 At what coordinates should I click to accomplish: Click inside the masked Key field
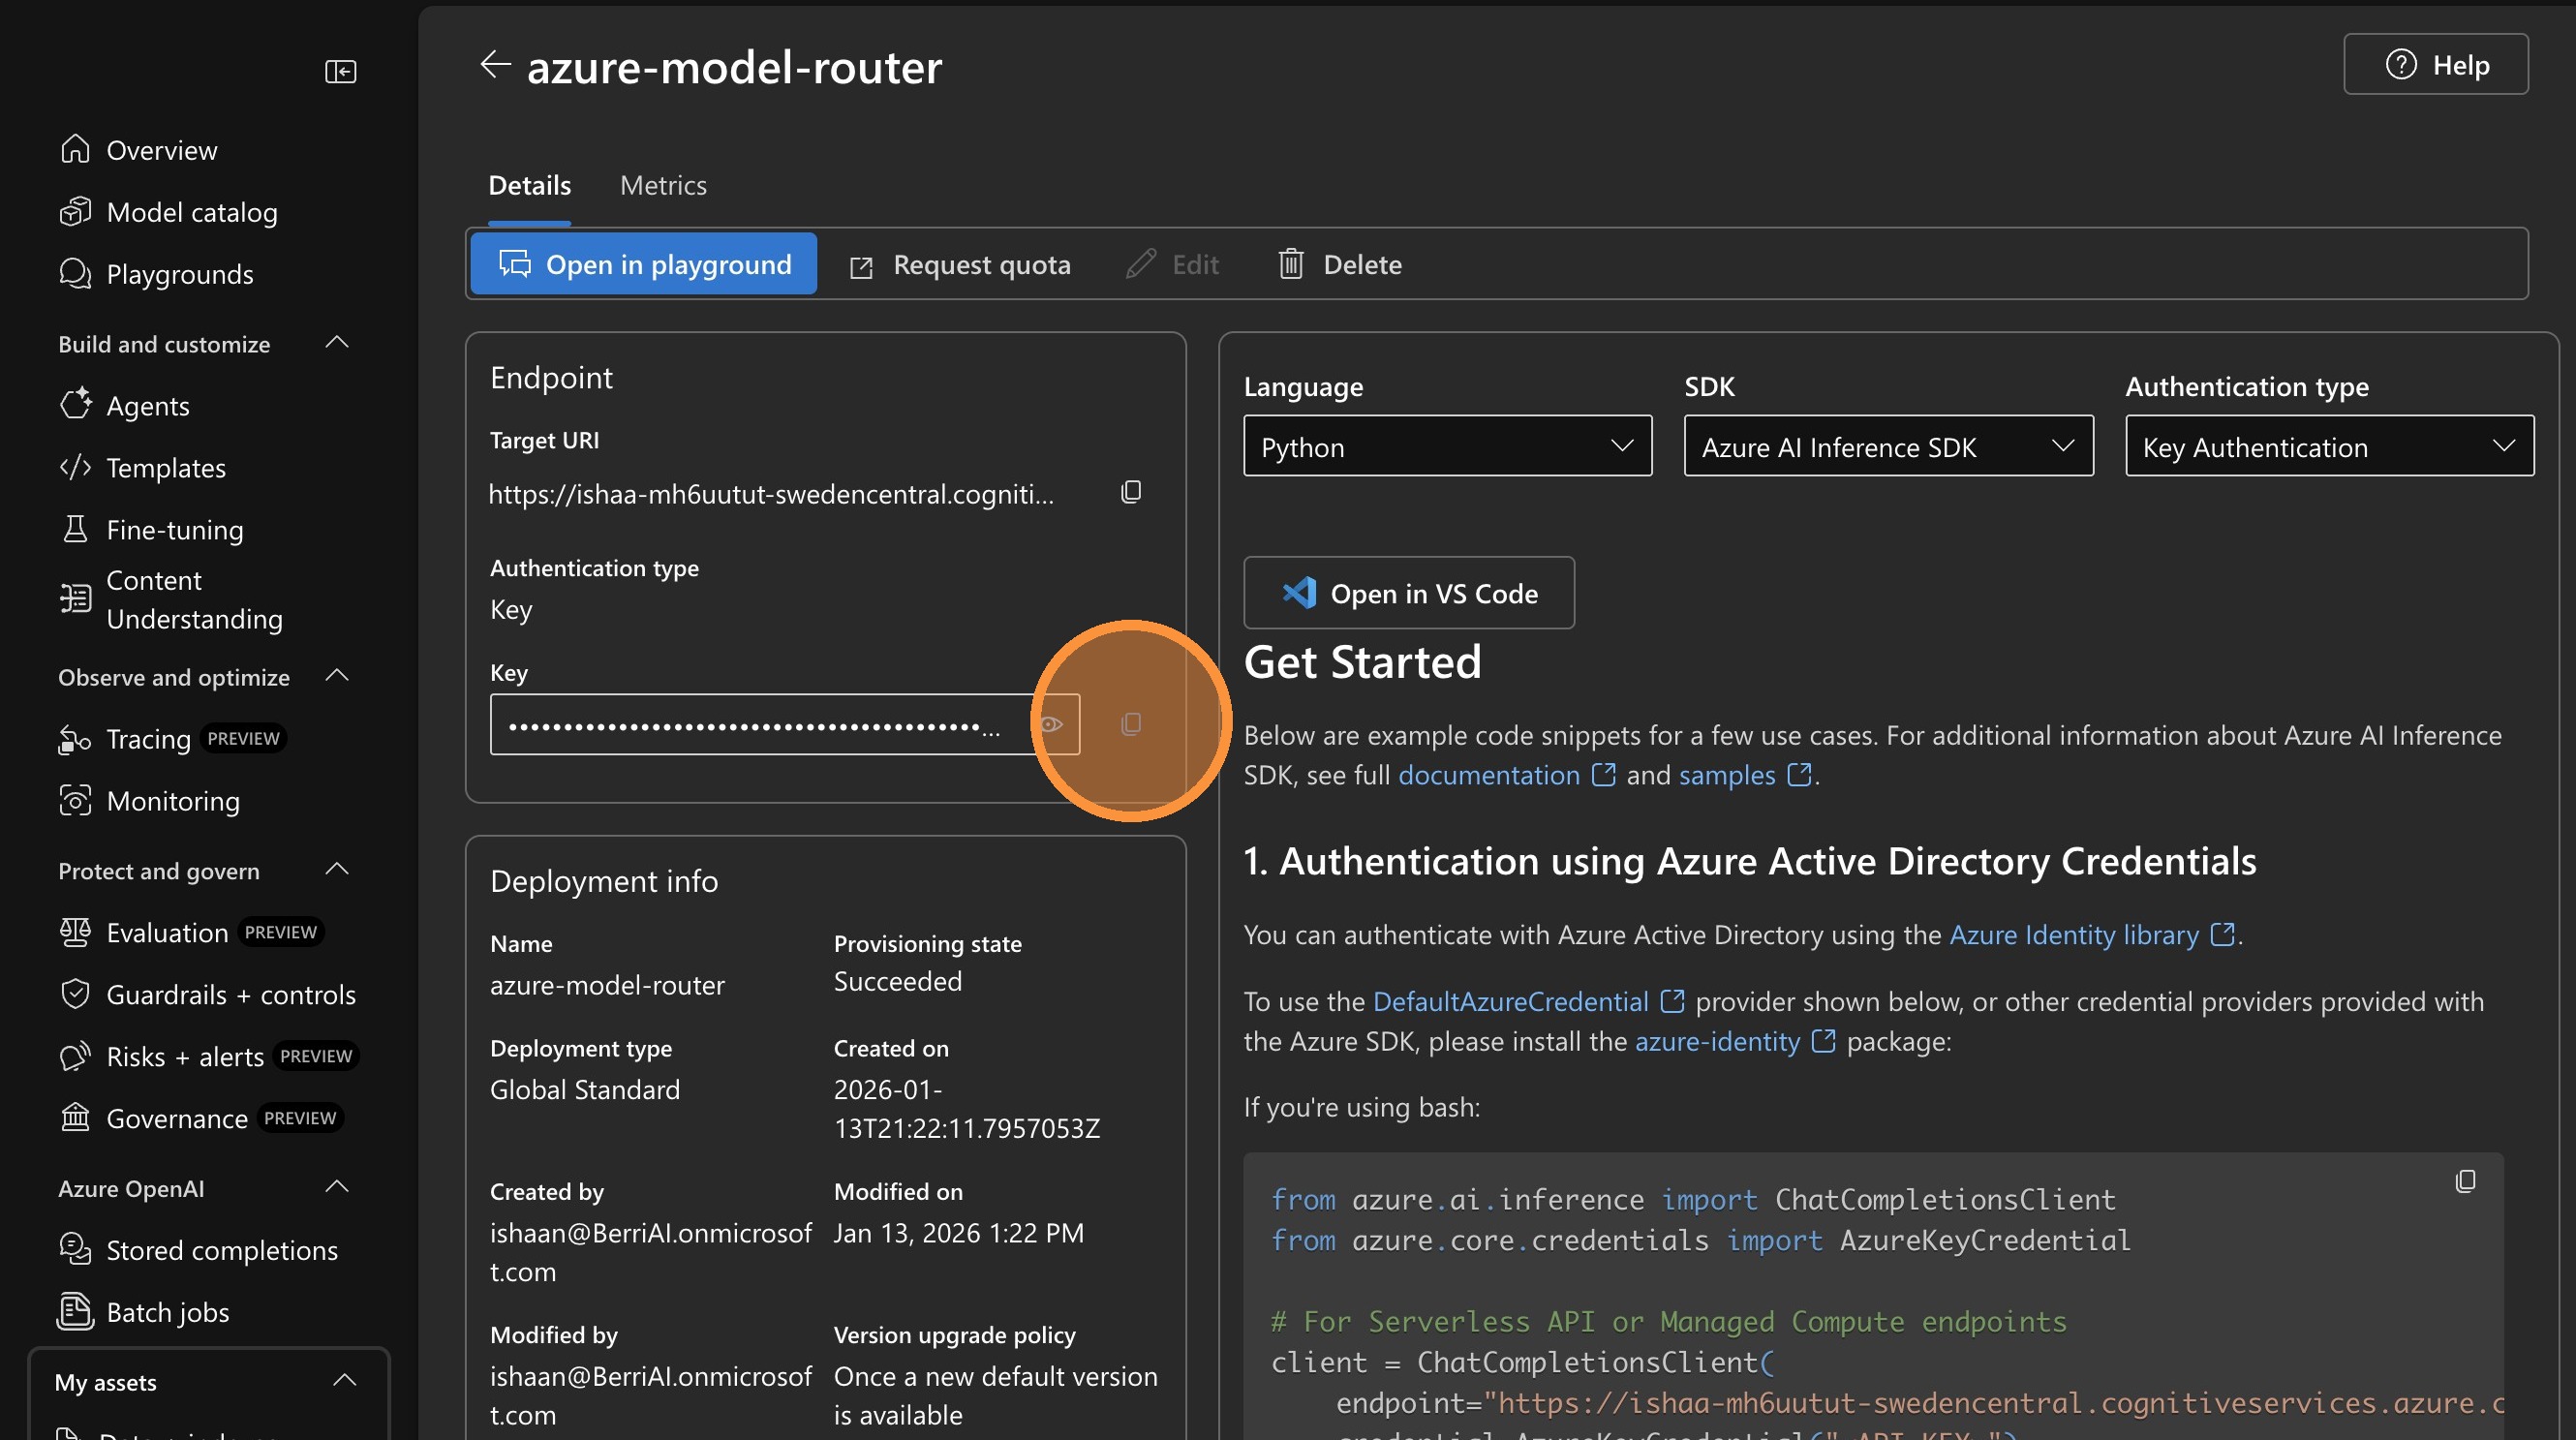750,724
